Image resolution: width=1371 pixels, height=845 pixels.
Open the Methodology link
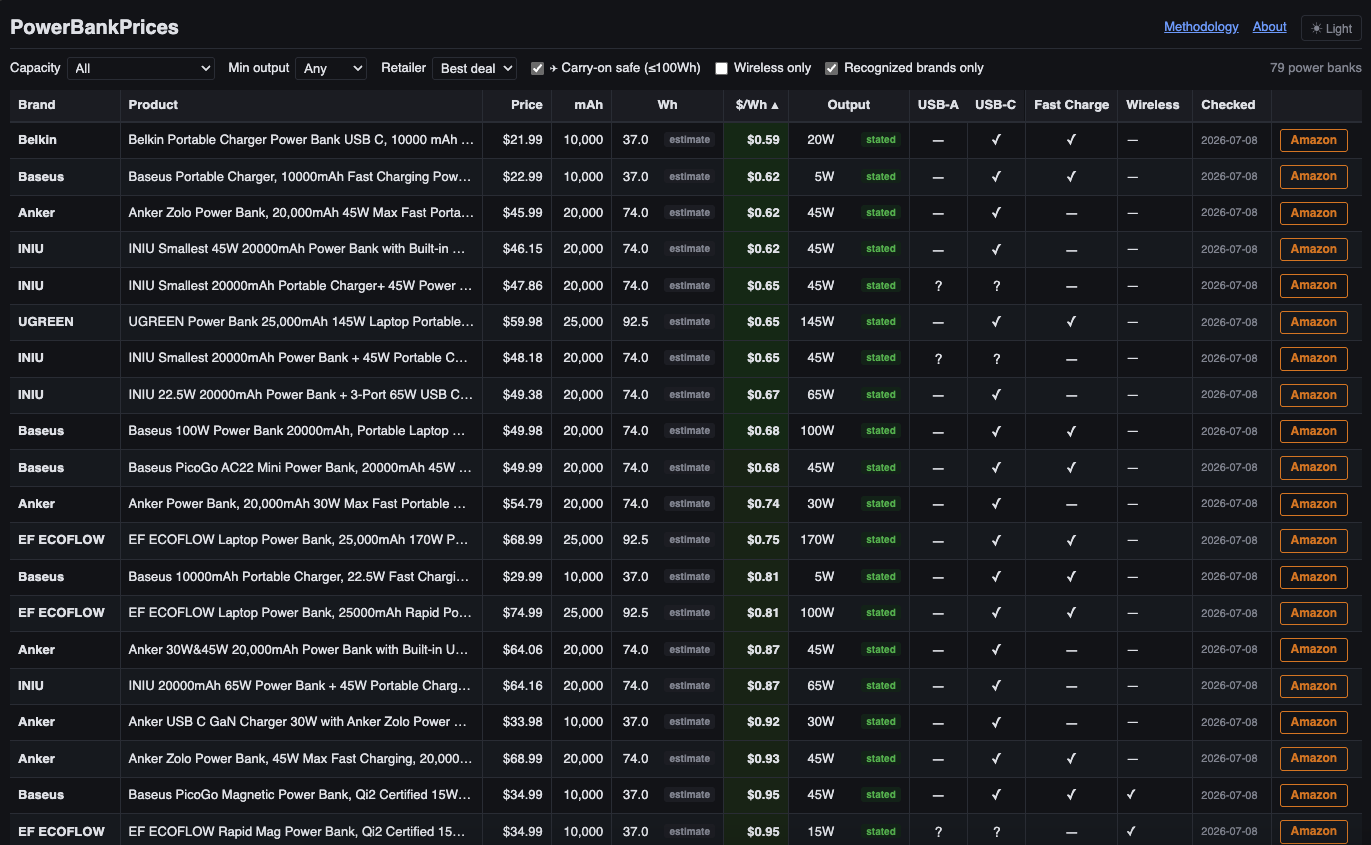click(1201, 27)
